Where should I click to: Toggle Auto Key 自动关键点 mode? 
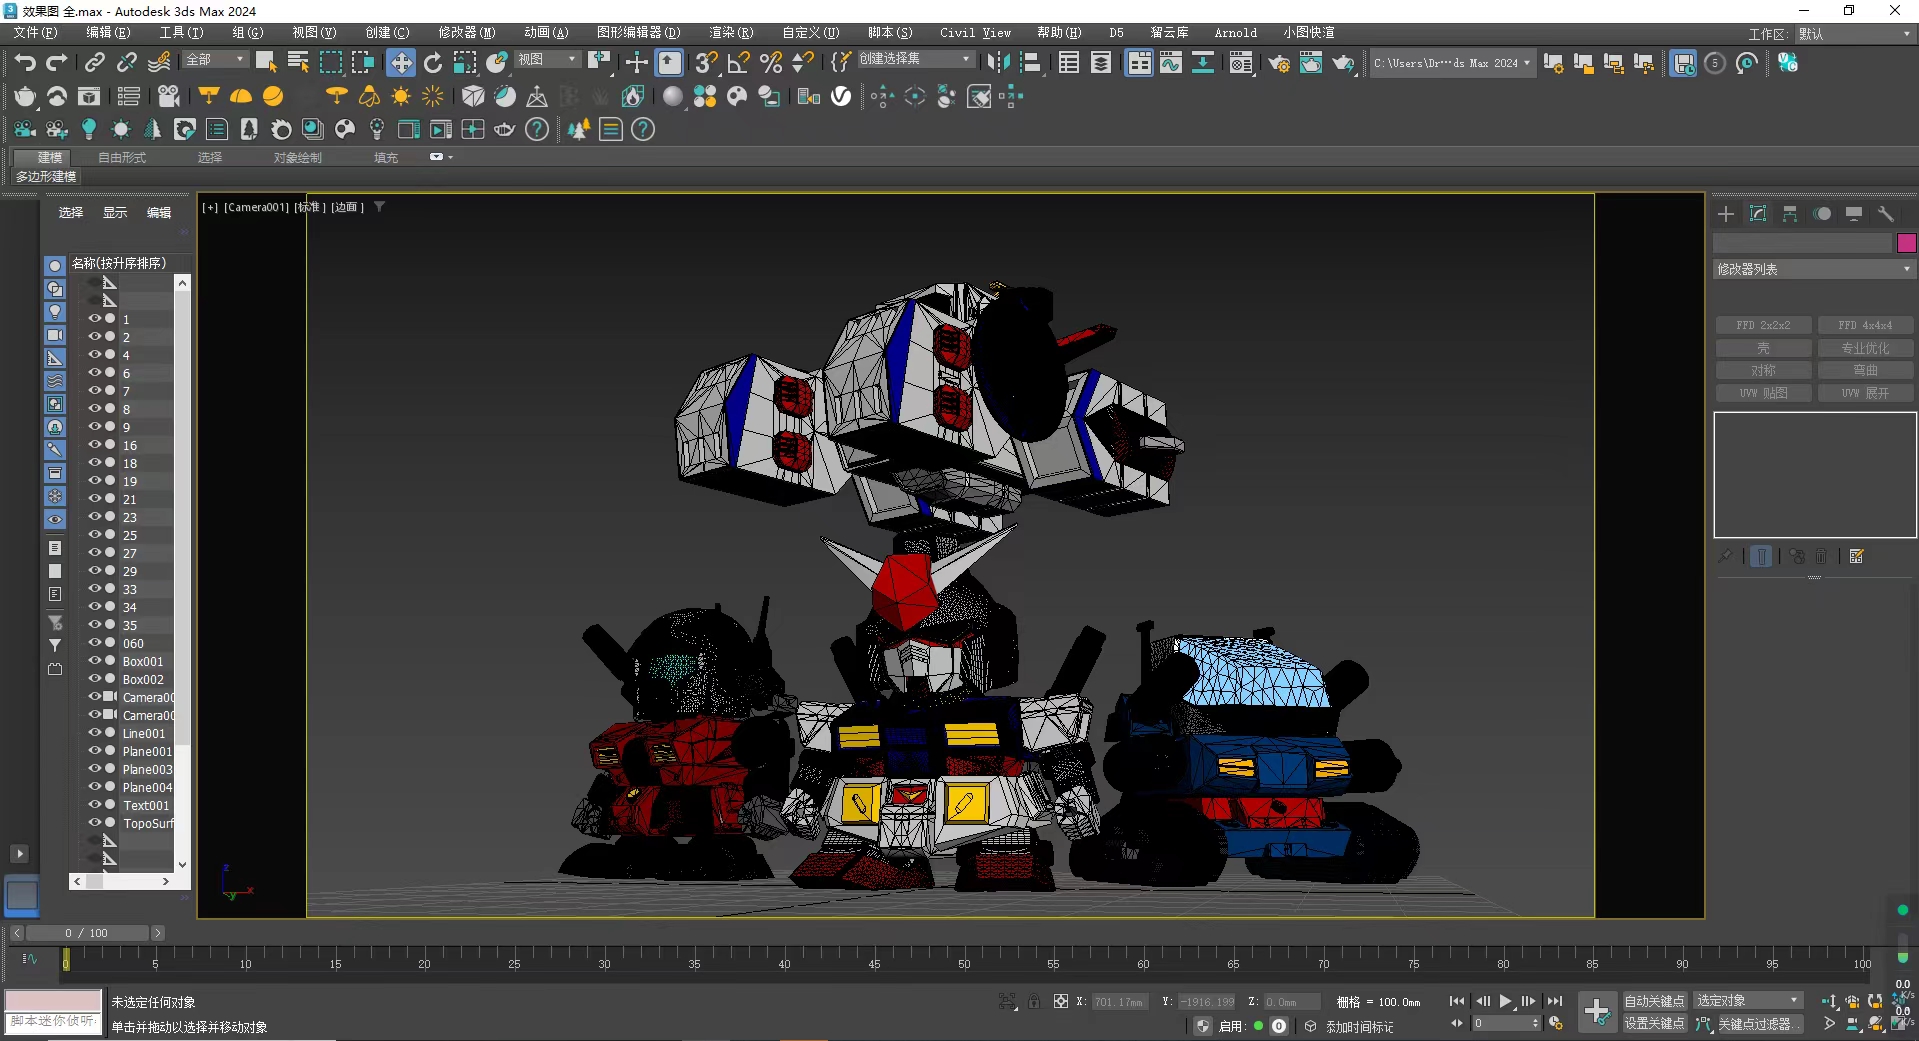[1654, 1001]
